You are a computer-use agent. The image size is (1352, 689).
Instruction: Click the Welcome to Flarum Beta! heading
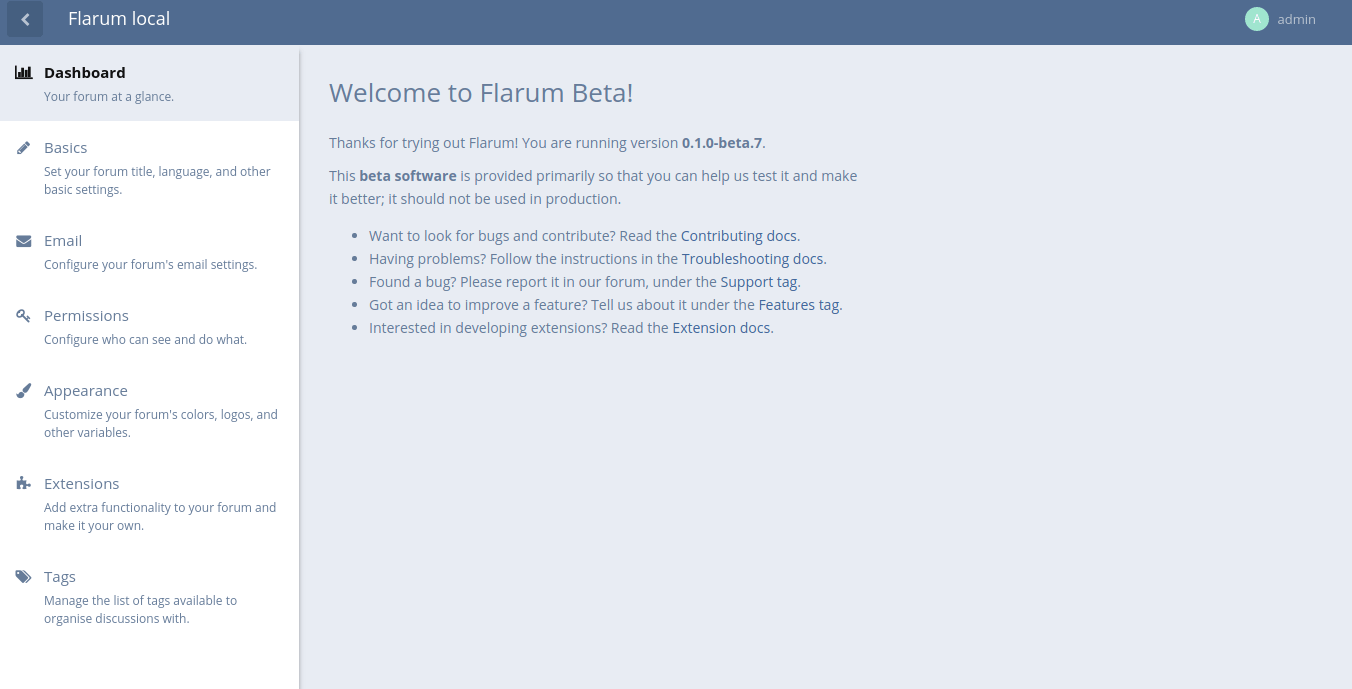point(481,93)
